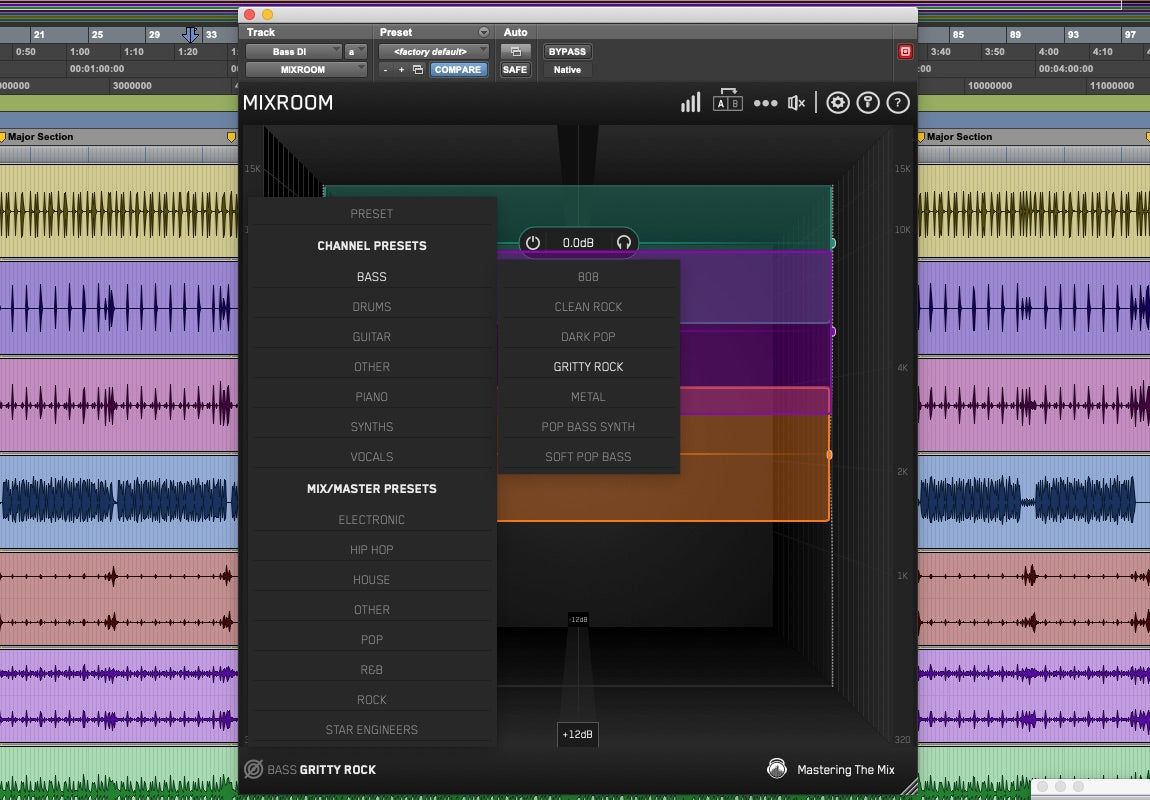Click the license key icon

868,103
